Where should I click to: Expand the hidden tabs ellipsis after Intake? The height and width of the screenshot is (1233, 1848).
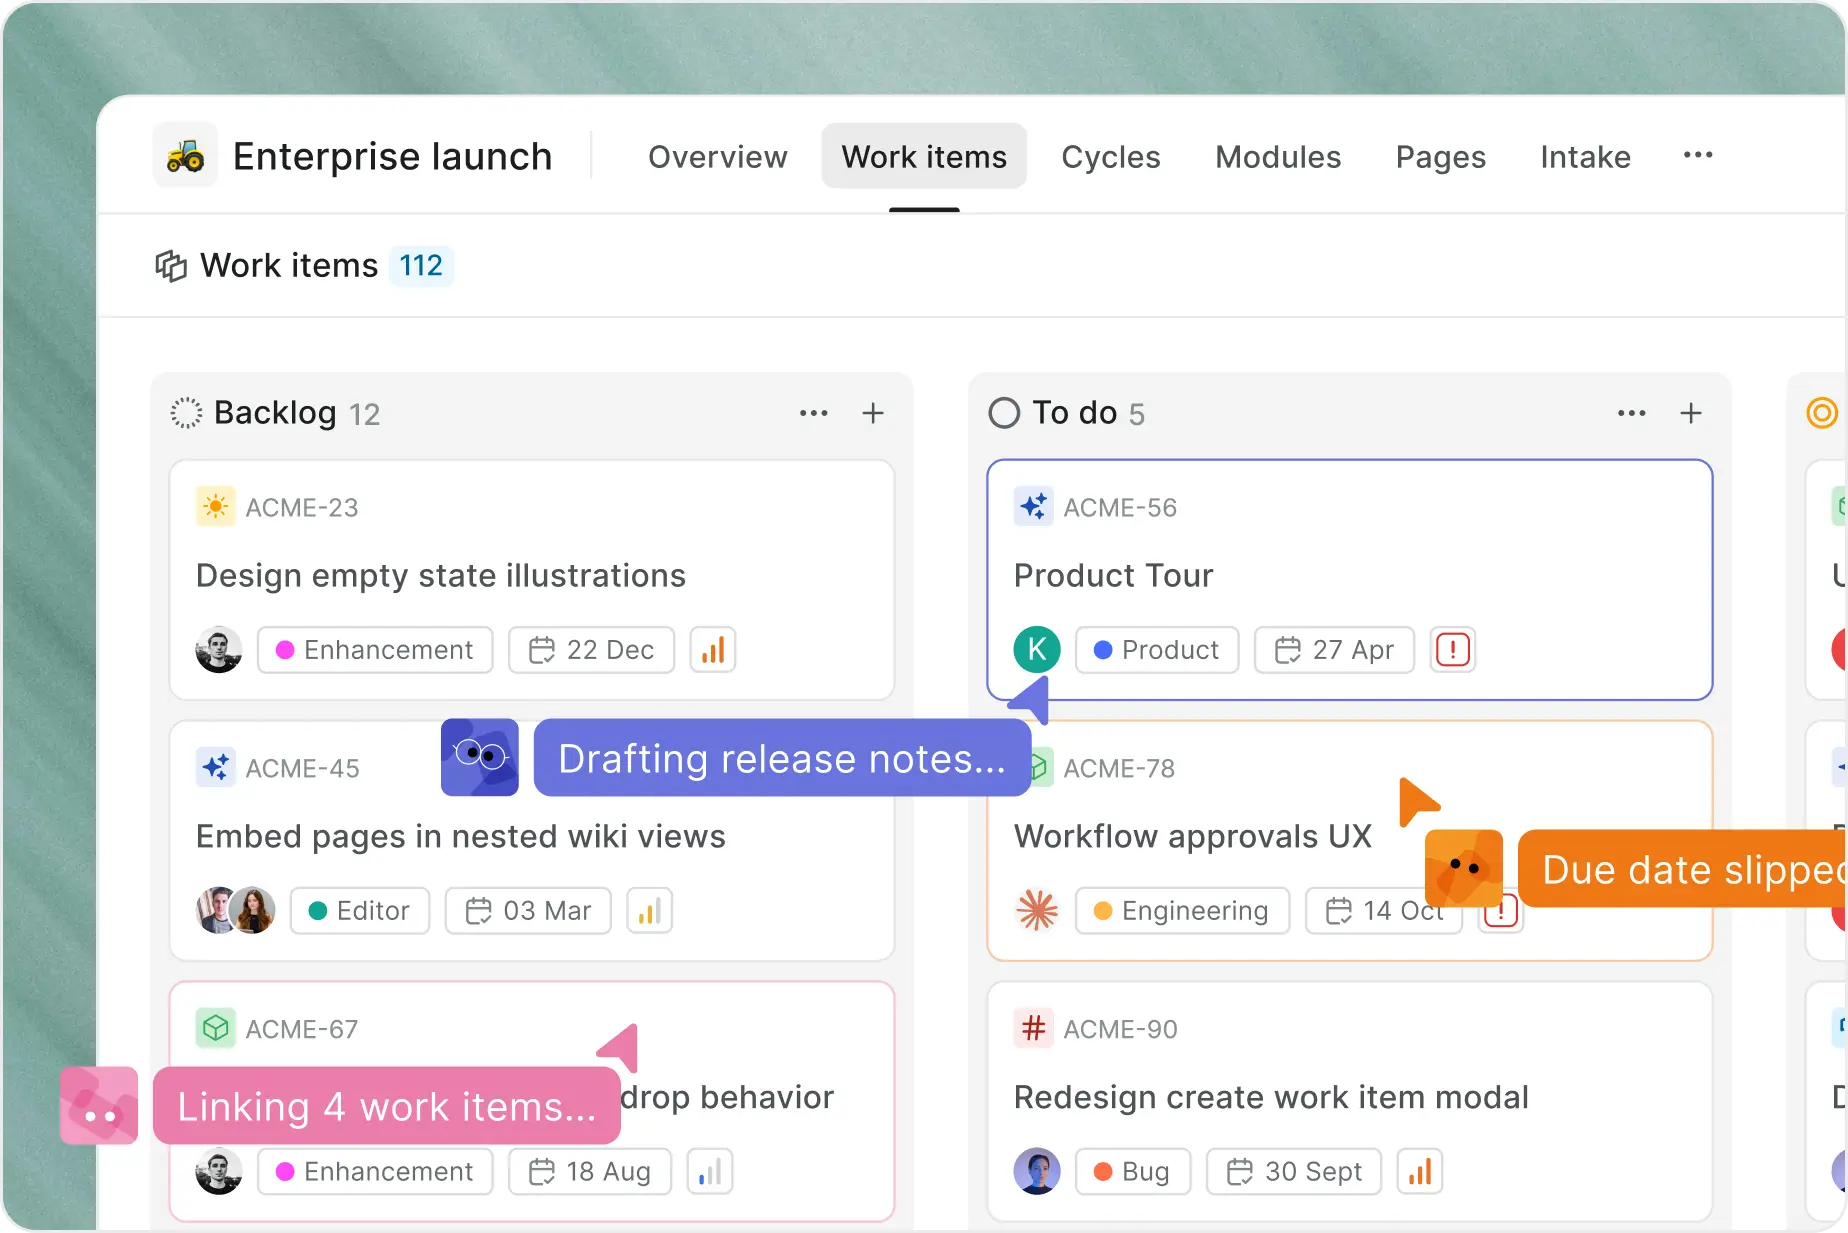click(1698, 155)
